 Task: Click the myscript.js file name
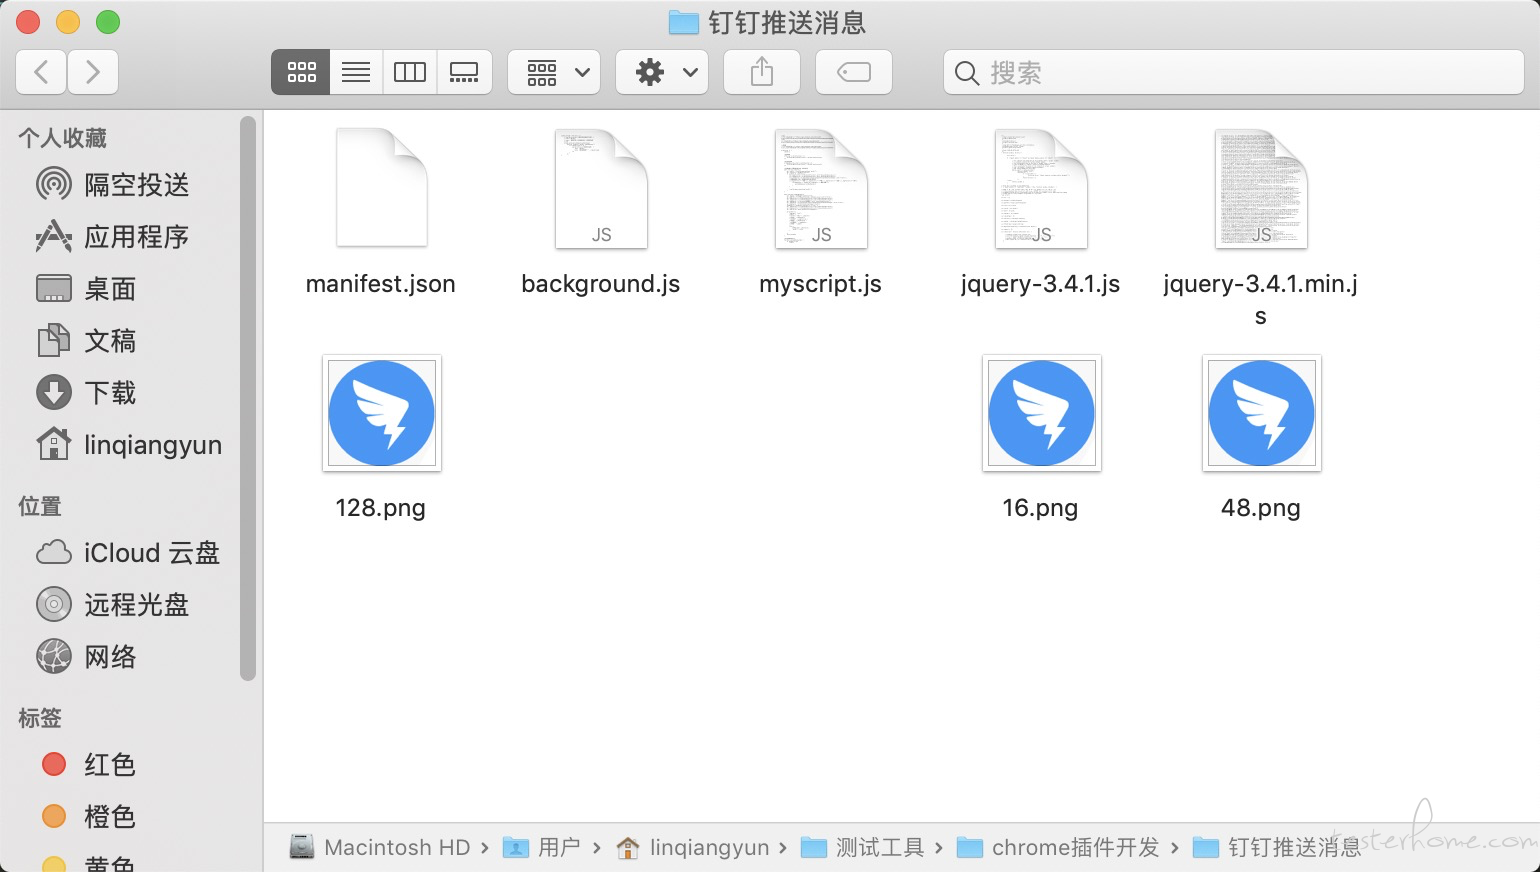[x=821, y=284]
